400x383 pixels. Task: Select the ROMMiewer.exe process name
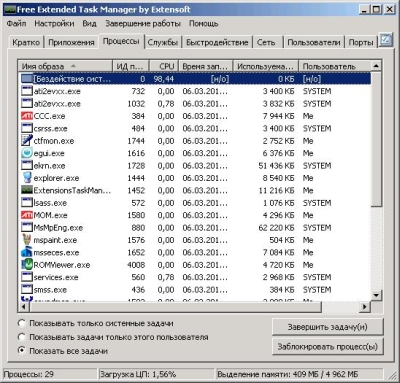(x=62, y=265)
